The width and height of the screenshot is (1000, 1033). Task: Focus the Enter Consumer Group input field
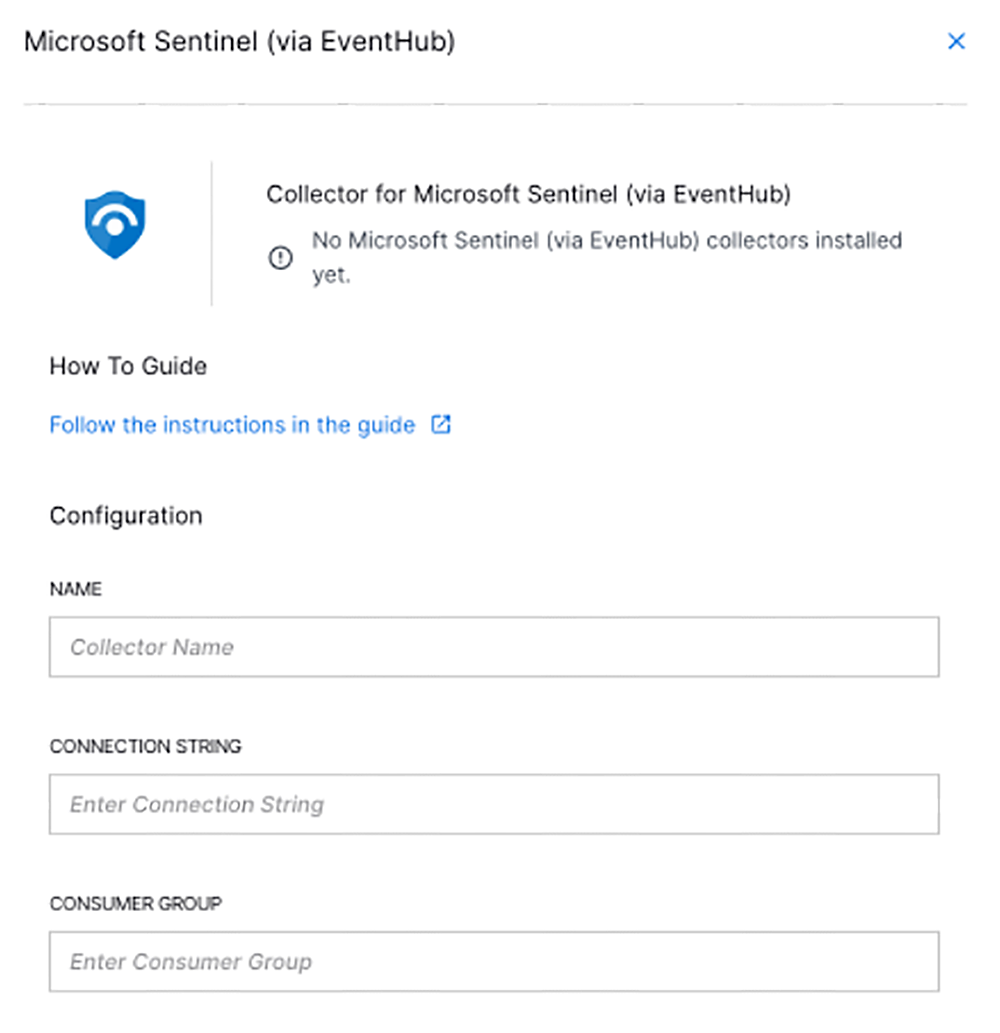click(494, 961)
